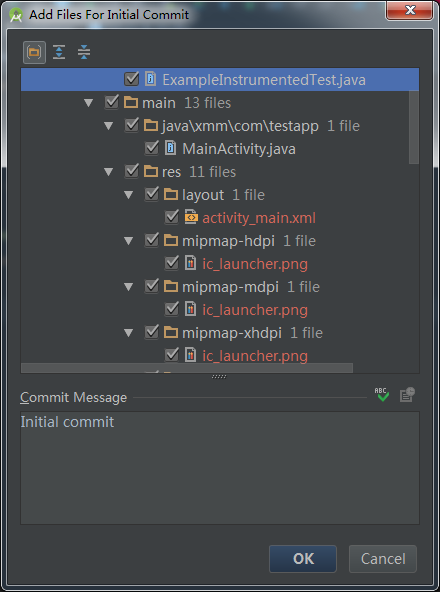Click the file tree horizontal scrollbar
Viewport: 440px width, 592px height.
tap(187, 368)
